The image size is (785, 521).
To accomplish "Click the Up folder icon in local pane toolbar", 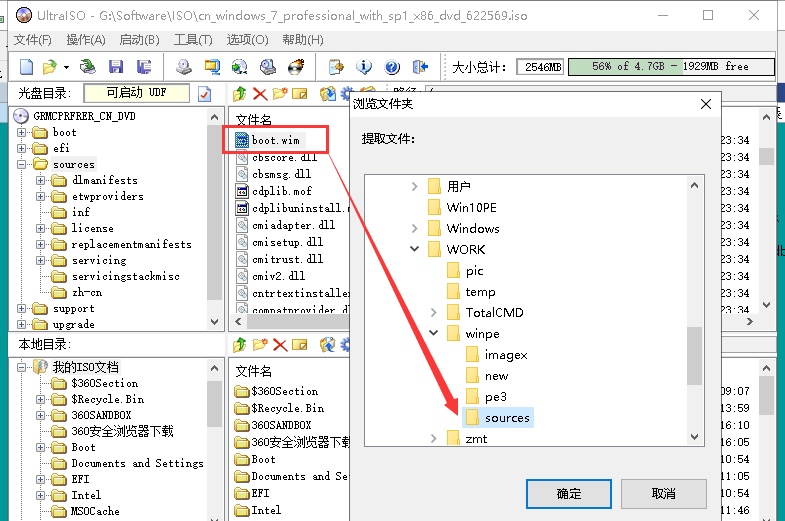I will [240, 345].
